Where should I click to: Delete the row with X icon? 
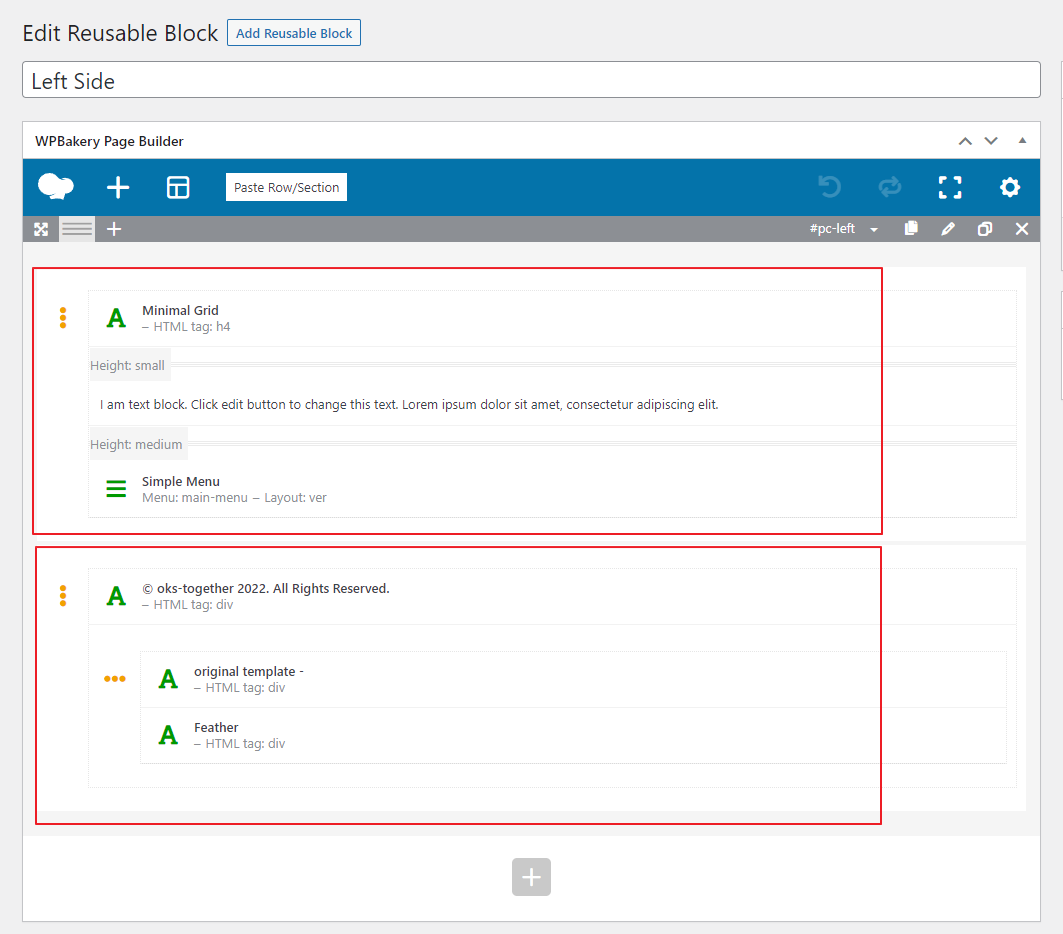tap(1022, 229)
